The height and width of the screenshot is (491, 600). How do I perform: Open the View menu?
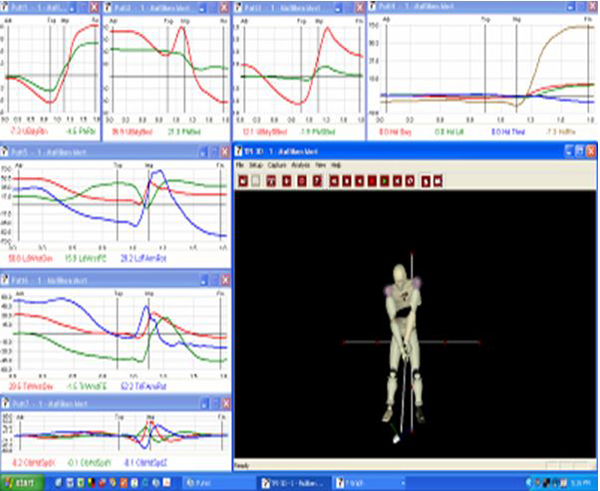coord(321,165)
